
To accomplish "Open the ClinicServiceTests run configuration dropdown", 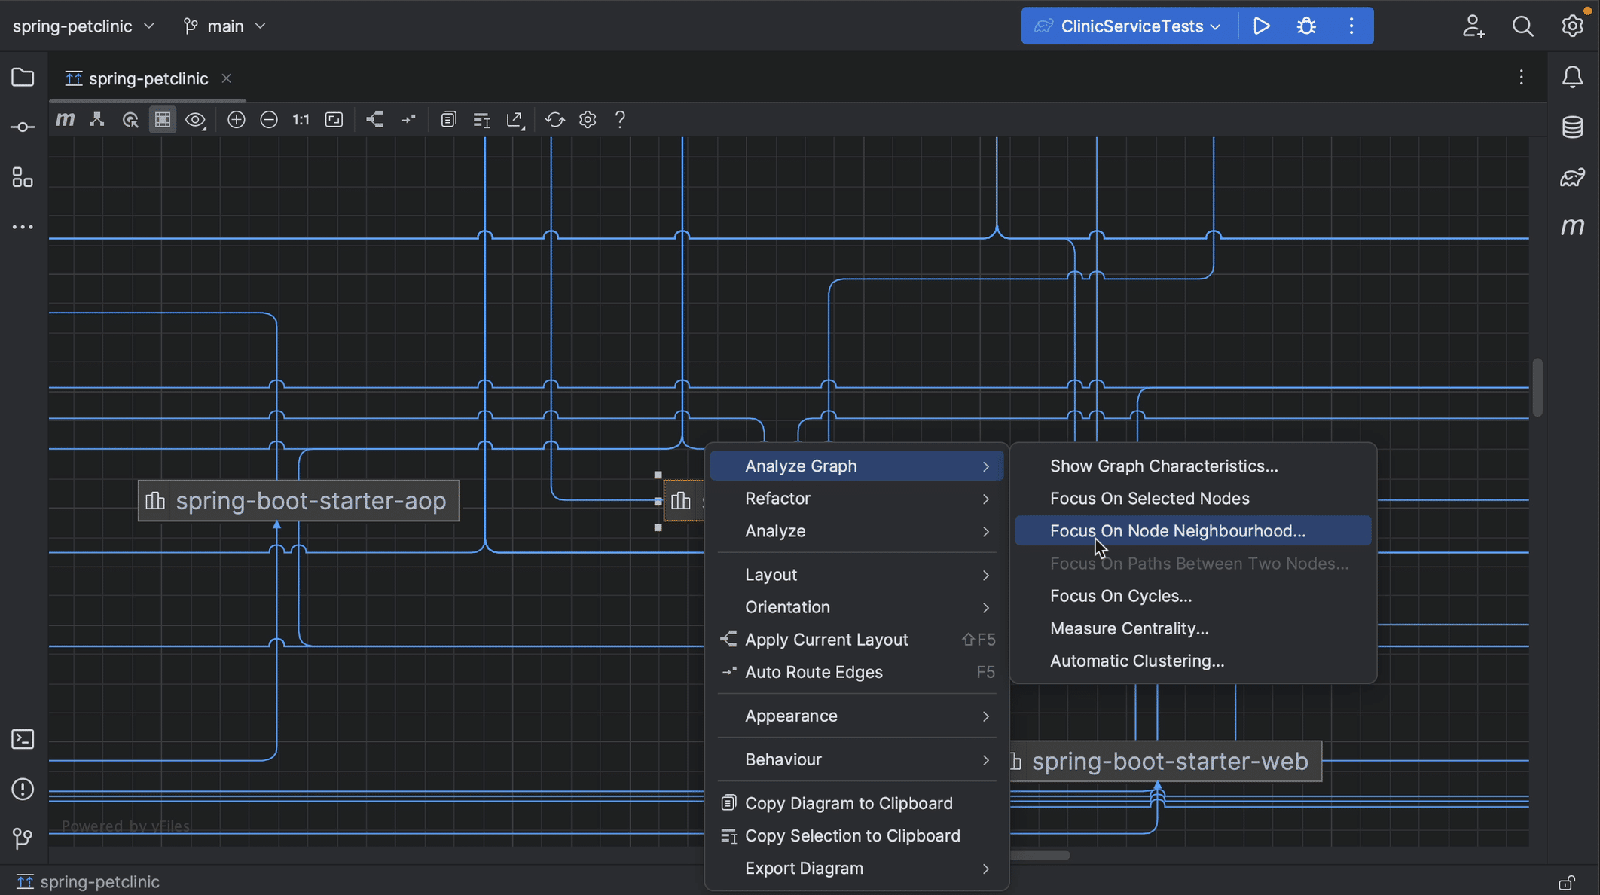I will click(x=1129, y=26).
